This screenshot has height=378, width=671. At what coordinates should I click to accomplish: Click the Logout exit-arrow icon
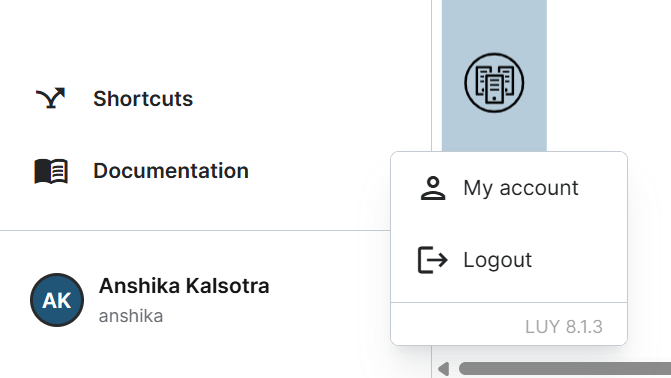click(433, 260)
